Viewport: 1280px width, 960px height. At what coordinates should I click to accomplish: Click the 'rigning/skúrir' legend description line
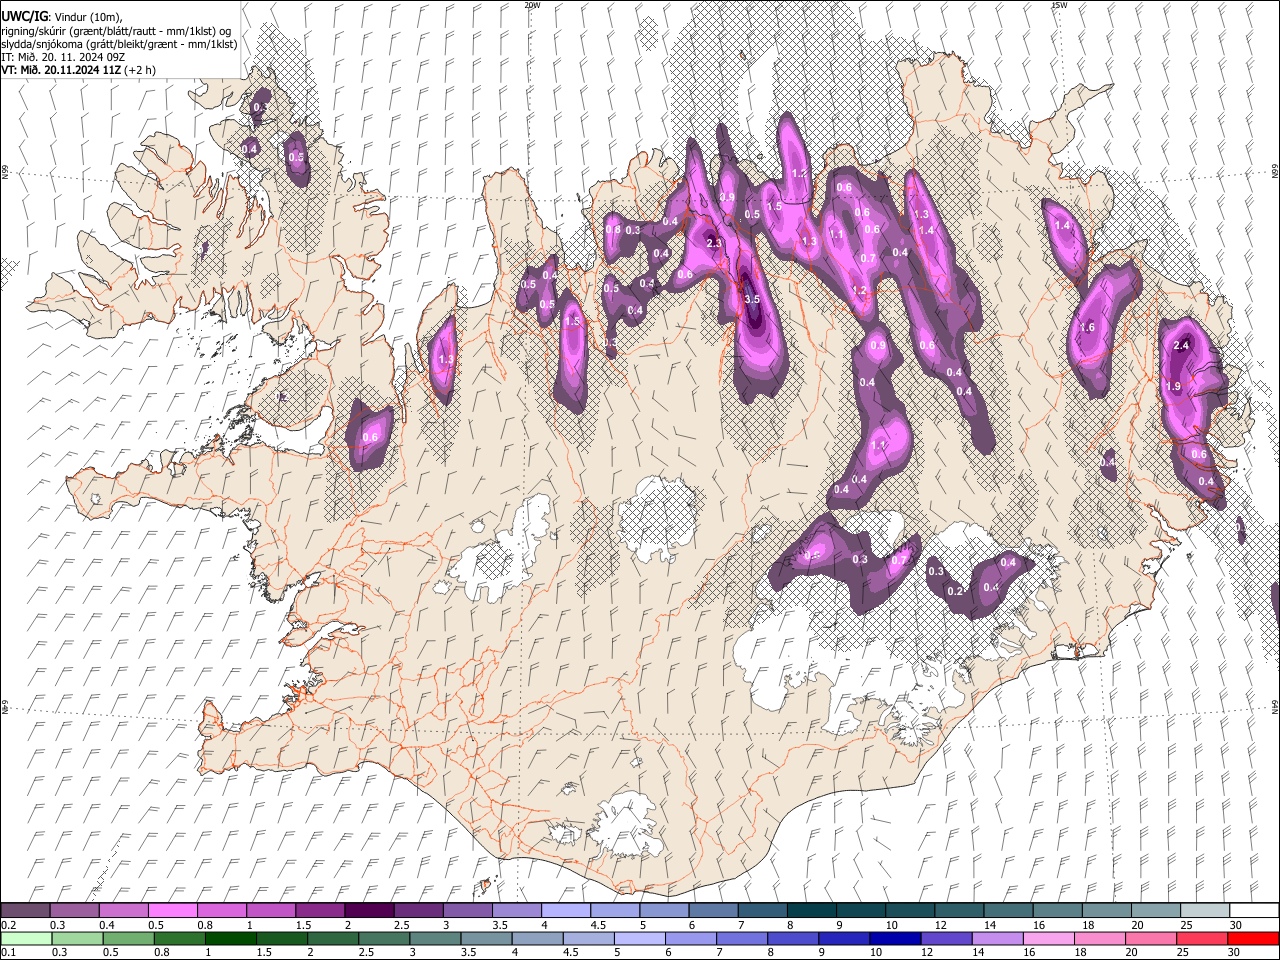point(117,31)
